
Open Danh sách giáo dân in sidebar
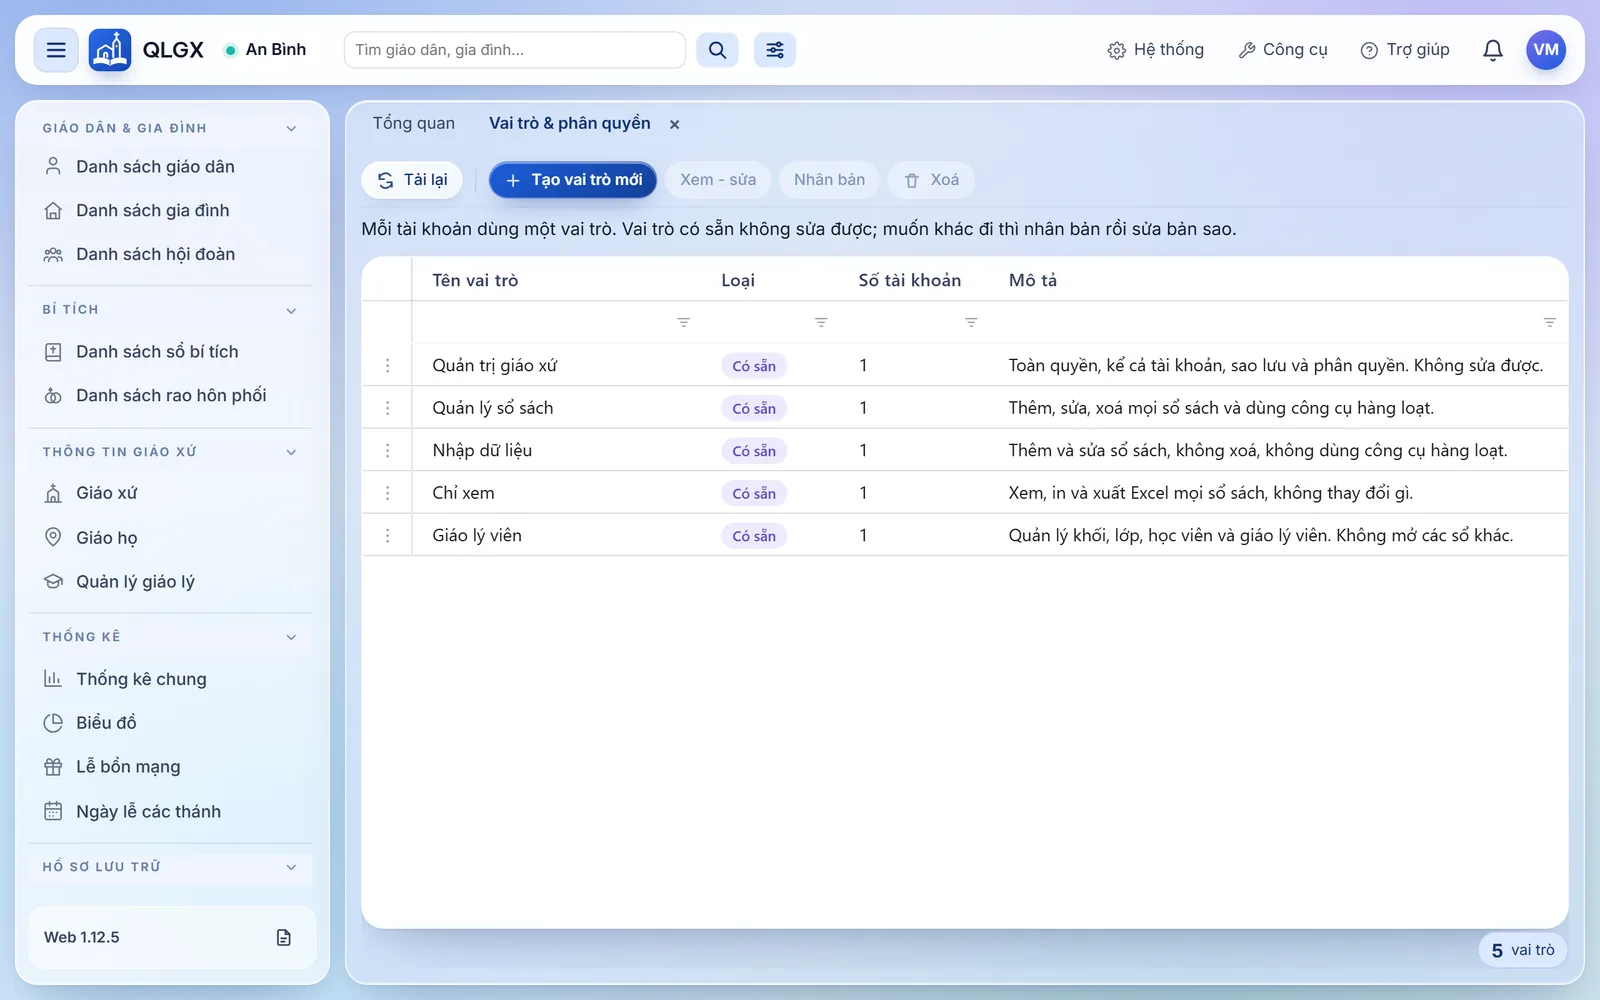click(171, 167)
